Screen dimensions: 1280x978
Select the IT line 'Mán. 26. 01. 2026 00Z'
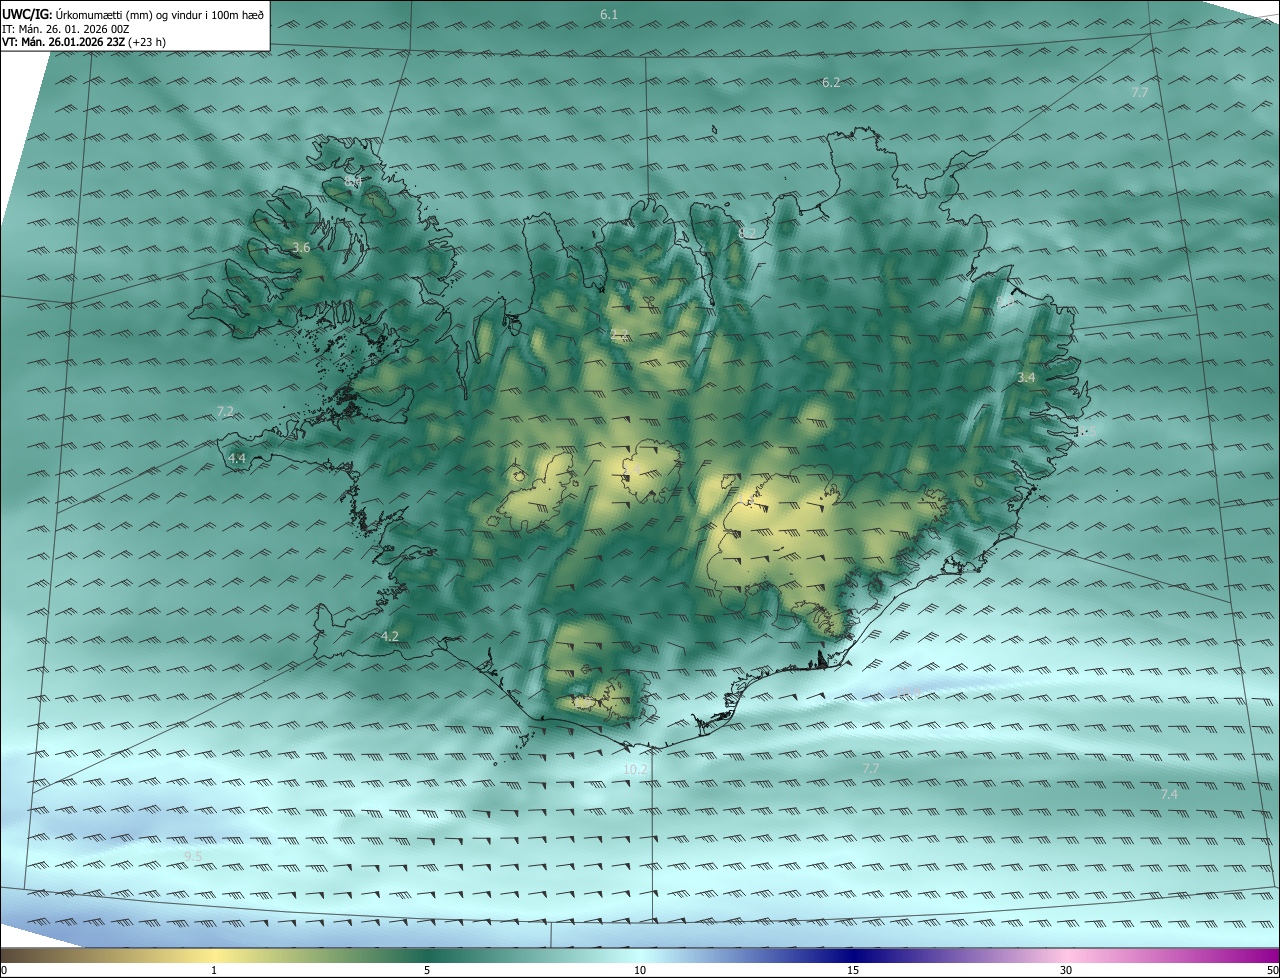coord(72,28)
